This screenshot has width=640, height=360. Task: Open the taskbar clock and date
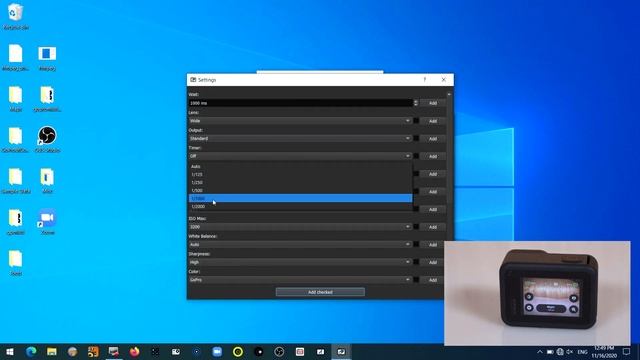tap(604, 351)
